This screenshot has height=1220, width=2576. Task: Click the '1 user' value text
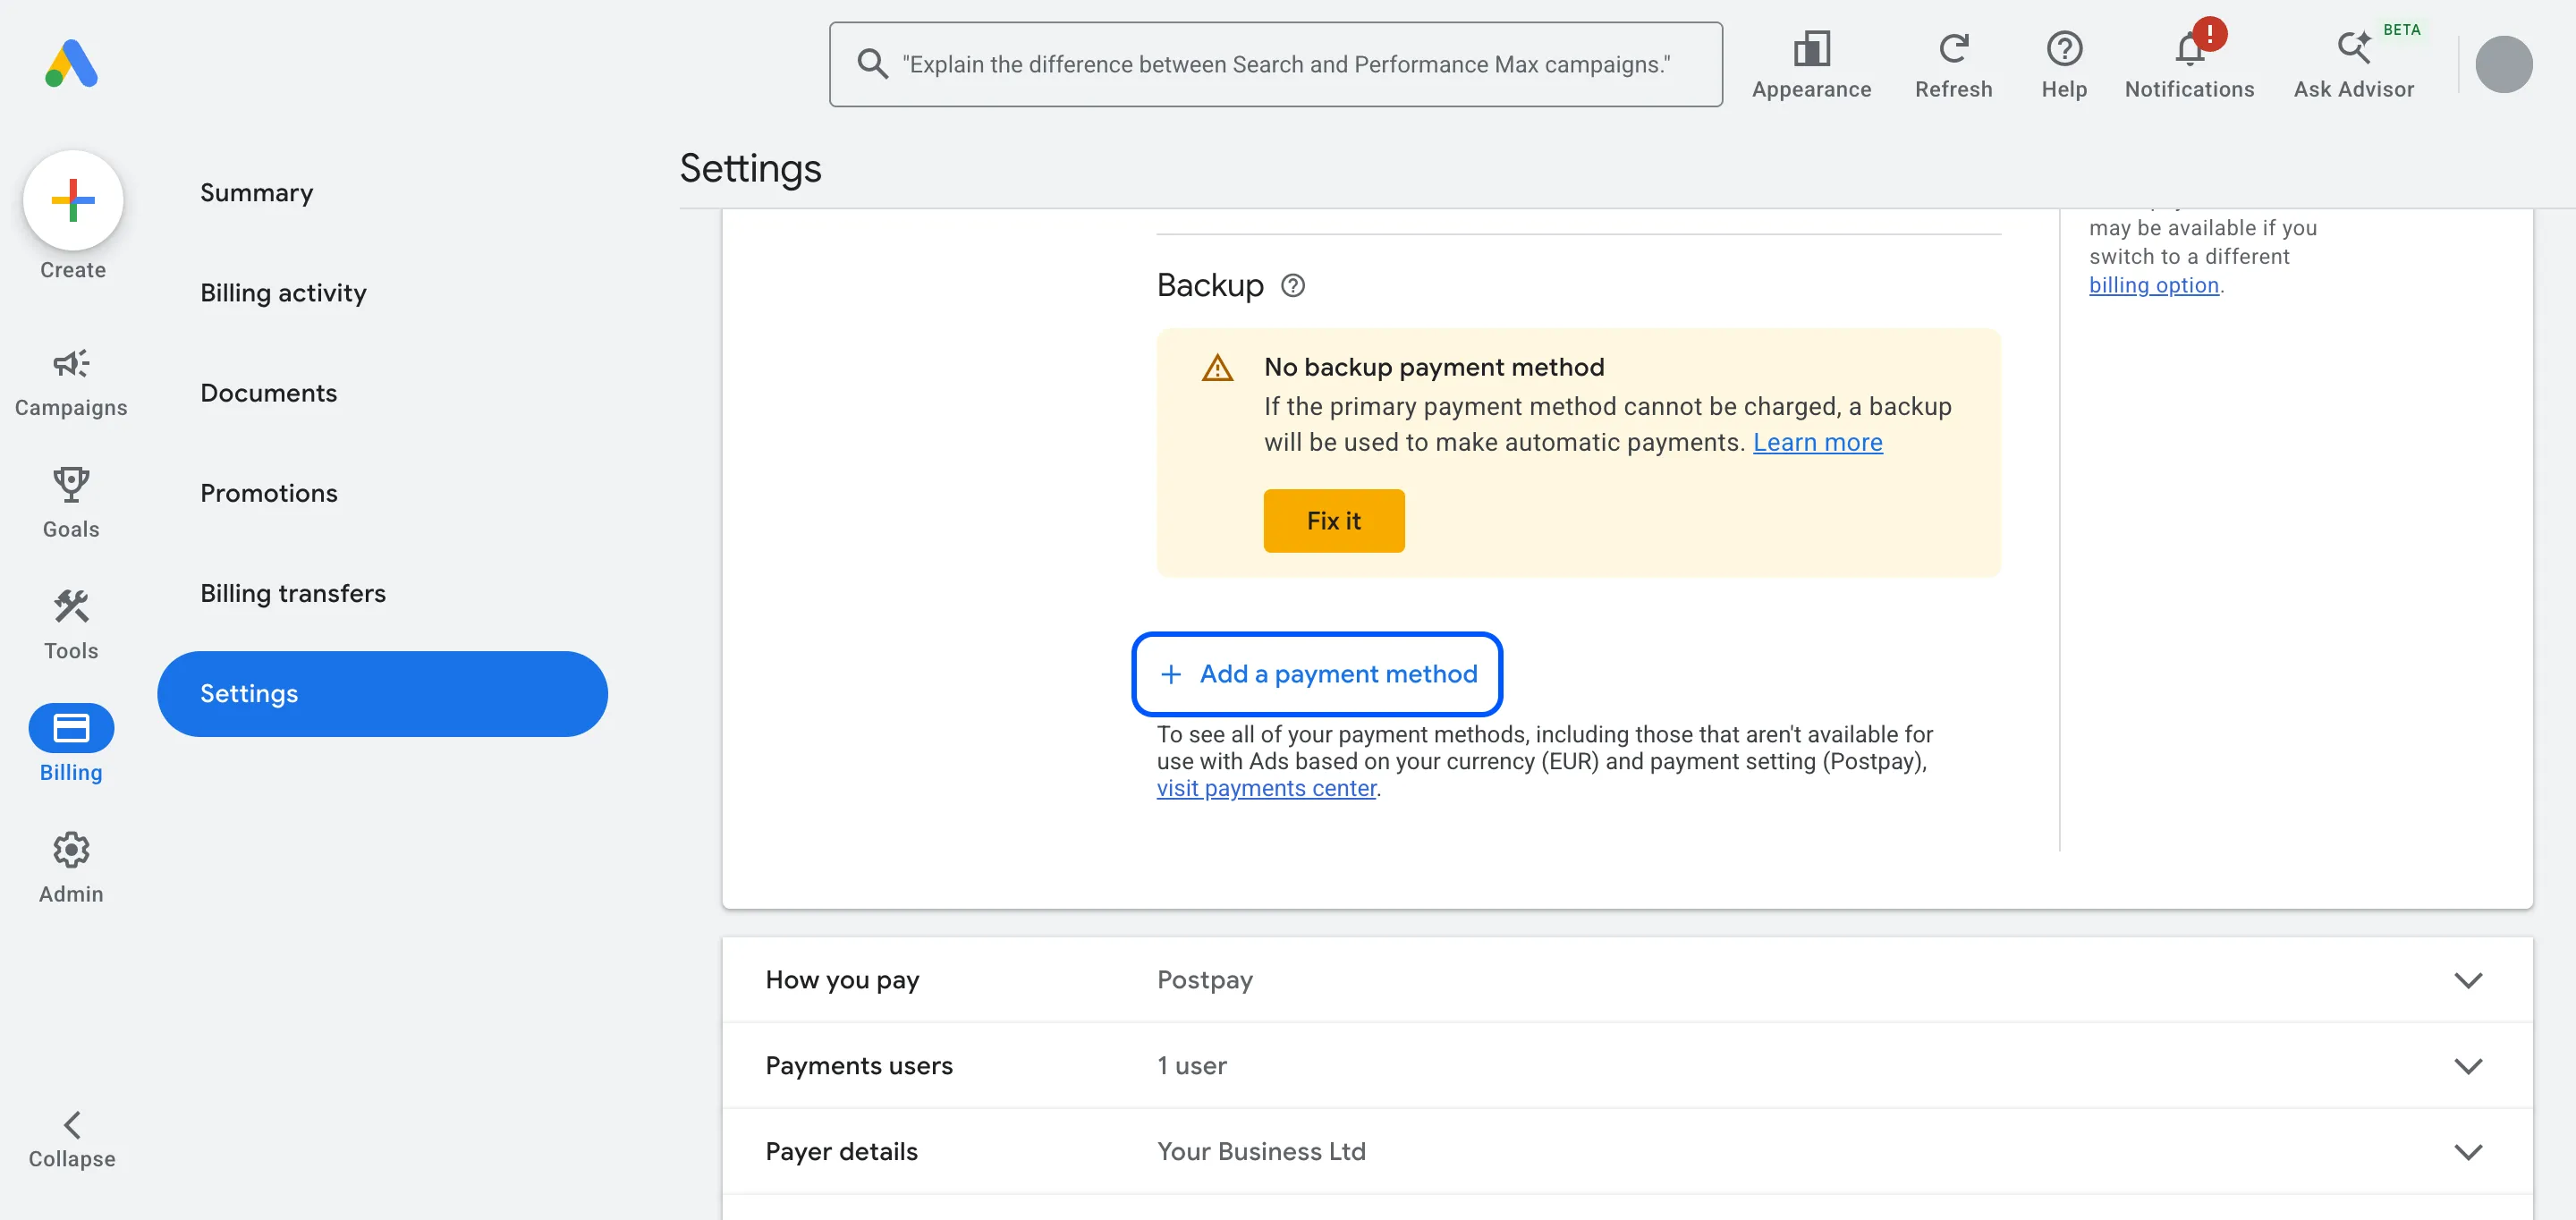pos(1191,1066)
